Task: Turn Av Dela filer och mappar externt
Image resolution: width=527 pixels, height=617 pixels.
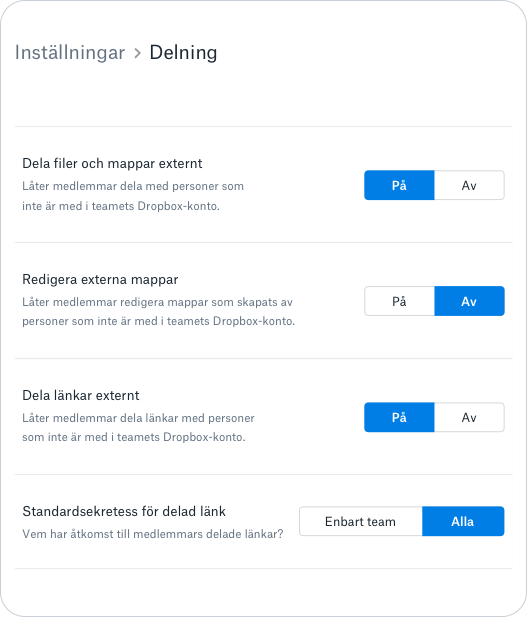Action: [x=469, y=185]
